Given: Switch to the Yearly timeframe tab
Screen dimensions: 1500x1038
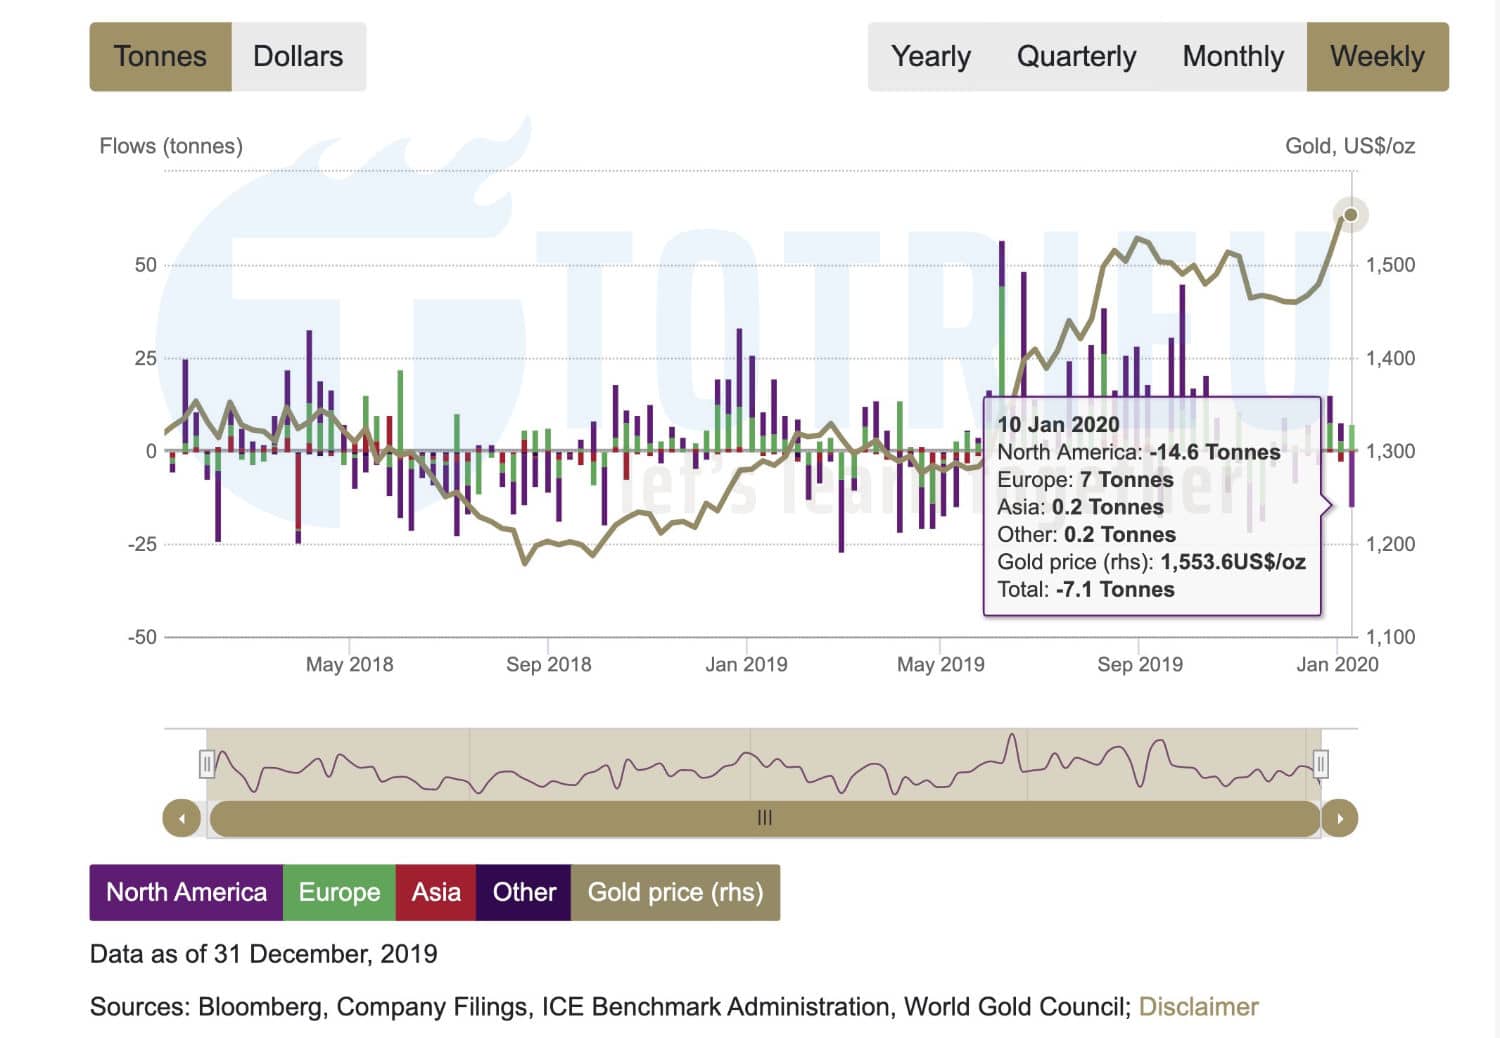Looking at the screenshot, I should [930, 57].
